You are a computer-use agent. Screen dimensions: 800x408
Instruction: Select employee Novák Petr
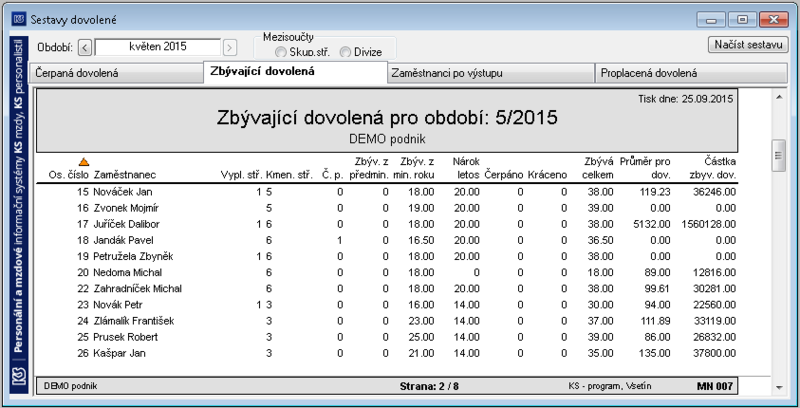(118, 305)
